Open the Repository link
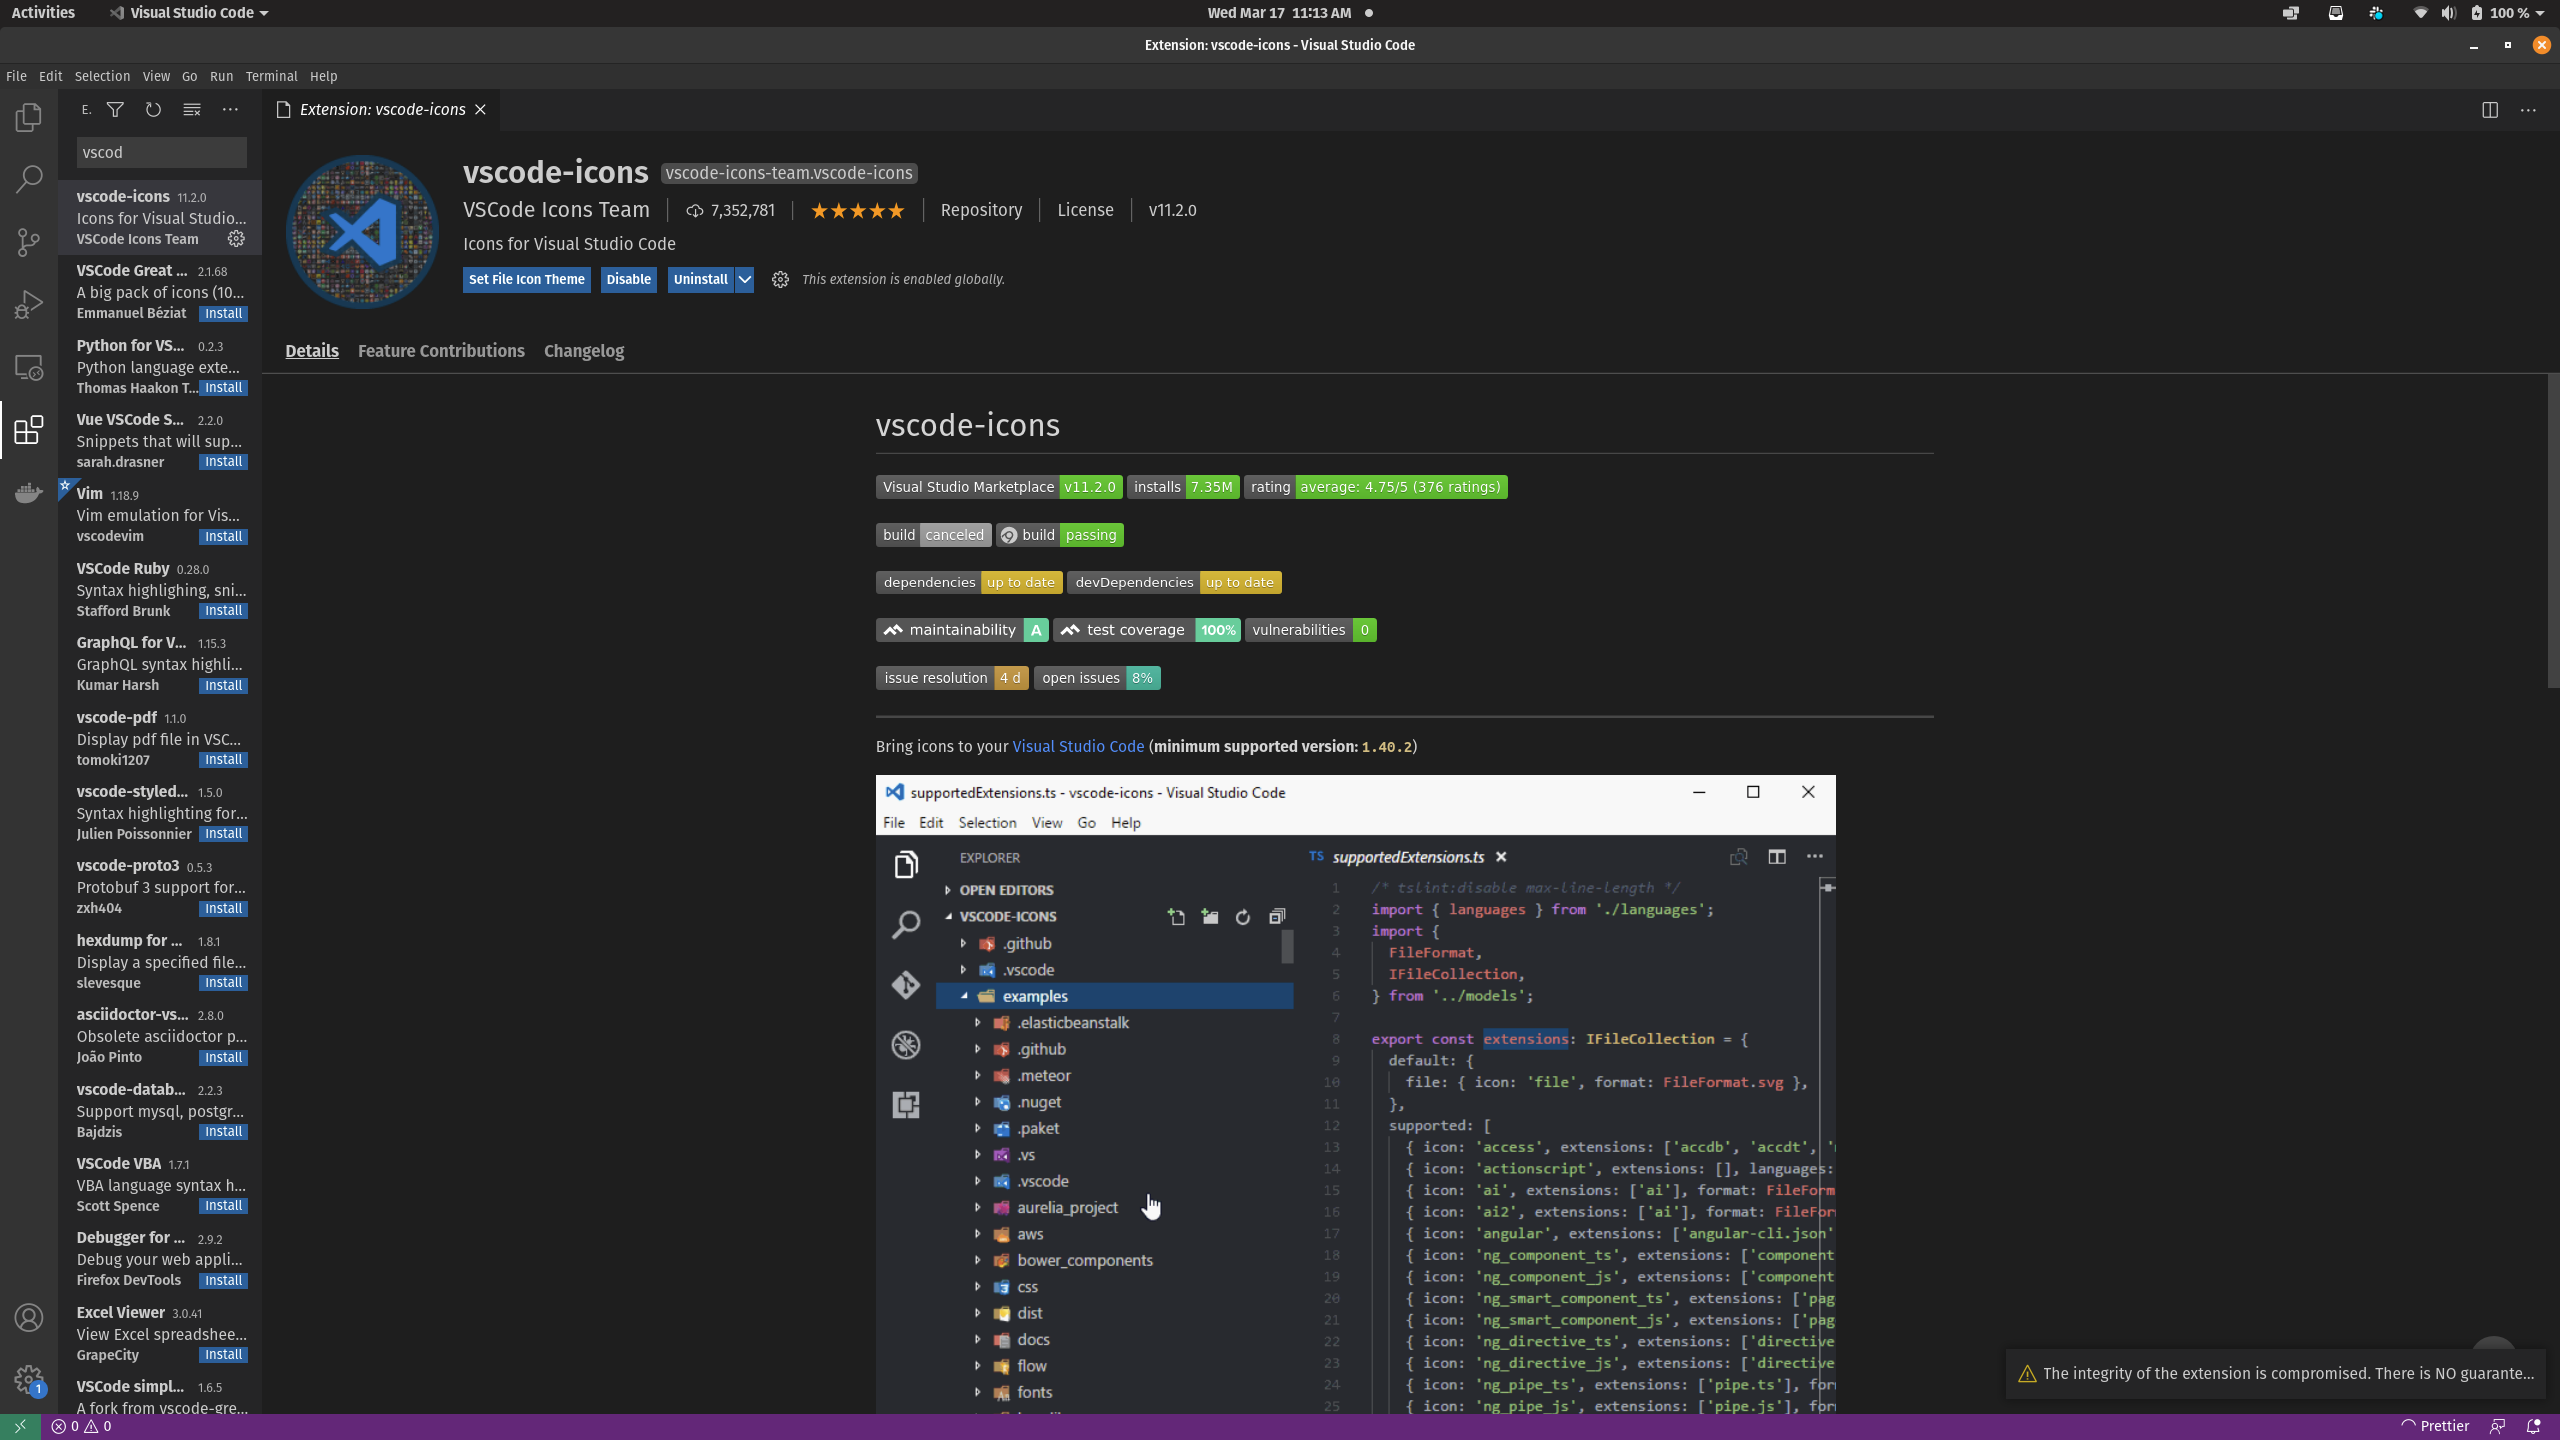Image resolution: width=2560 pixels, height=1440 pixels. point(981,210)
